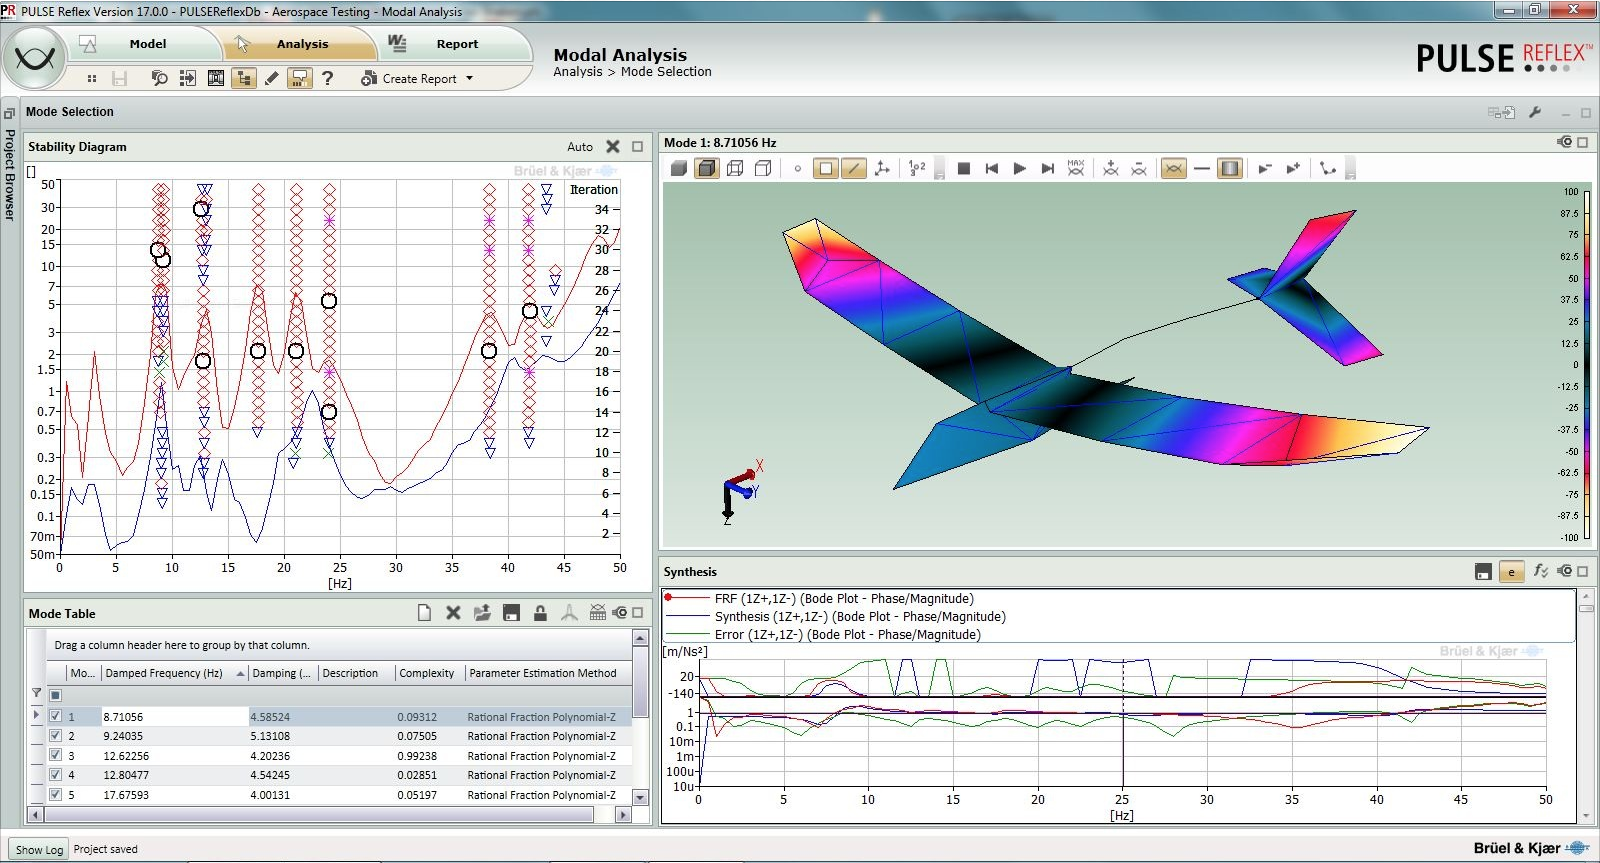Click the magnifier search icon in toolbar

pos(159,78)
